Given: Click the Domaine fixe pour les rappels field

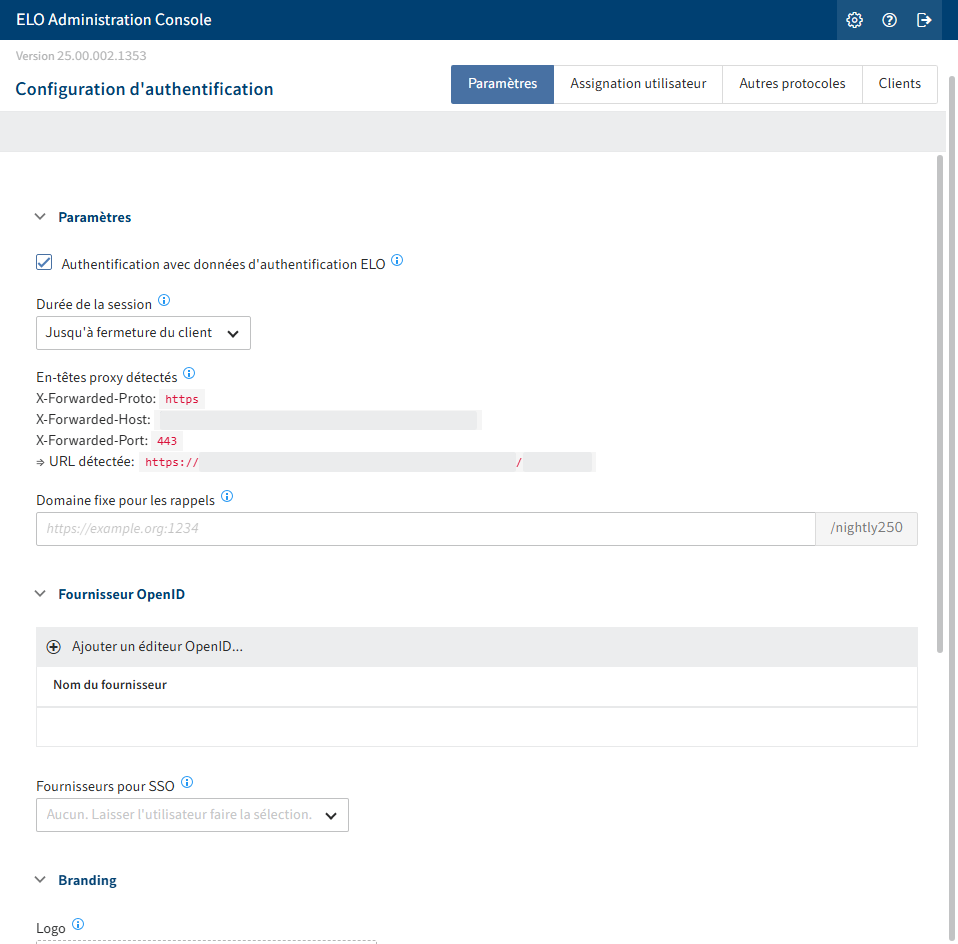Looking at the screenshot, I should tap(426, 529).
